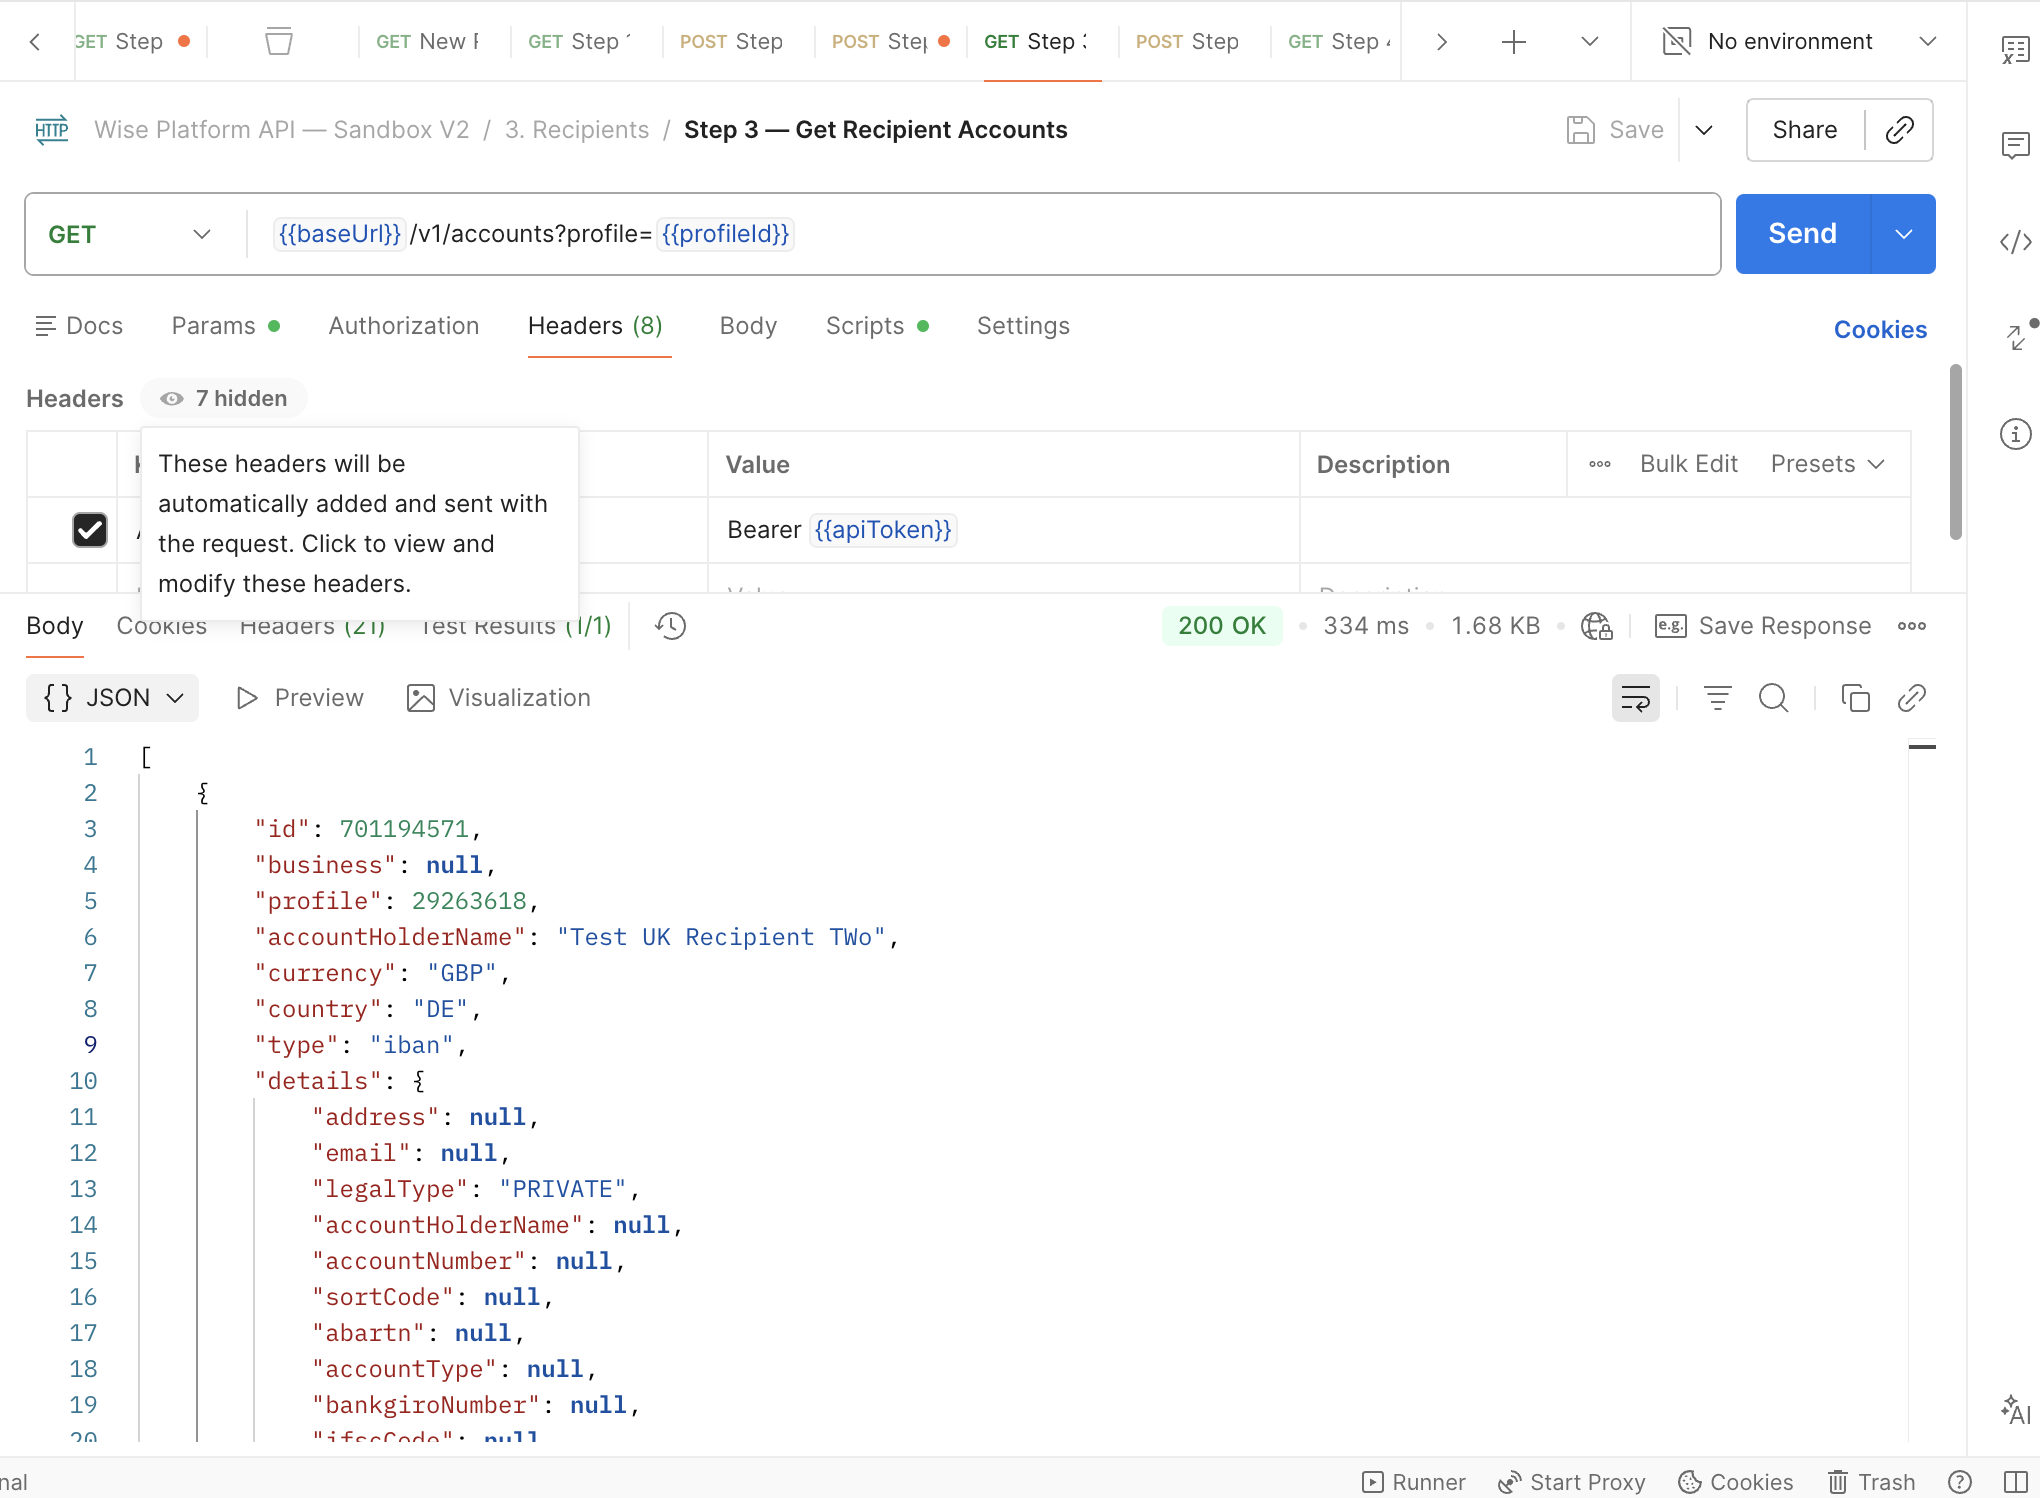
Task: Open a new tab with the plus icon
Action: click(x=1514, y=41)
